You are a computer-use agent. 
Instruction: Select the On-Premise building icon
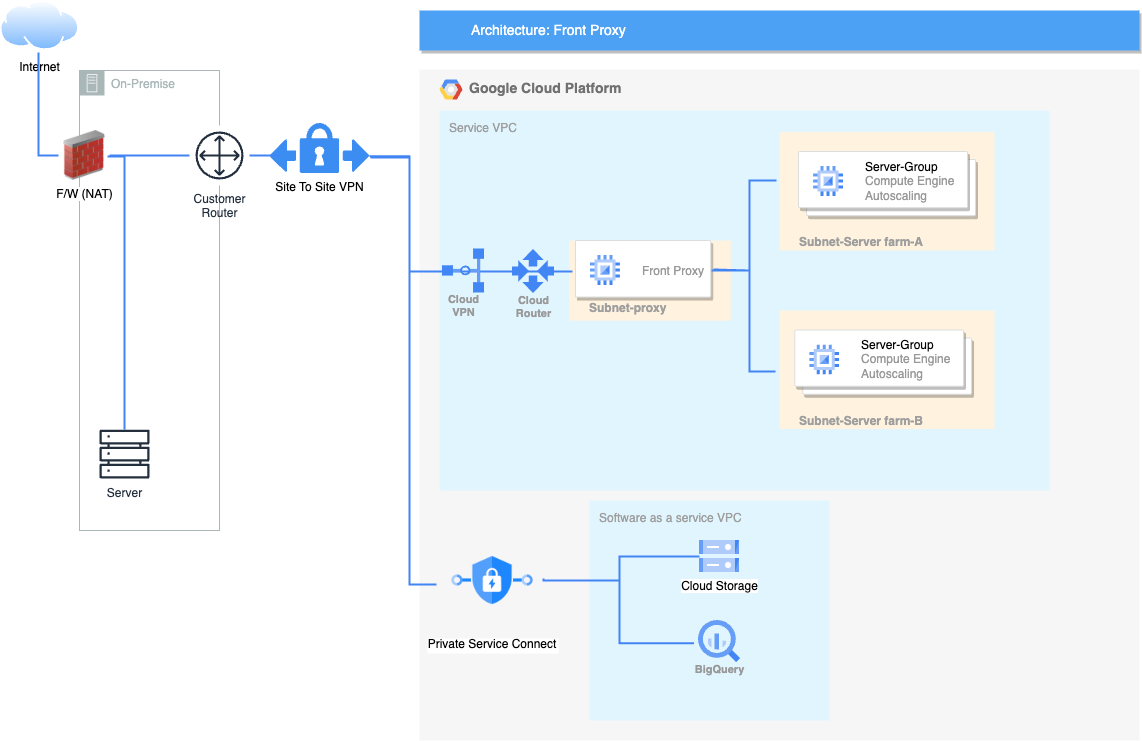[x=92, y=84]
